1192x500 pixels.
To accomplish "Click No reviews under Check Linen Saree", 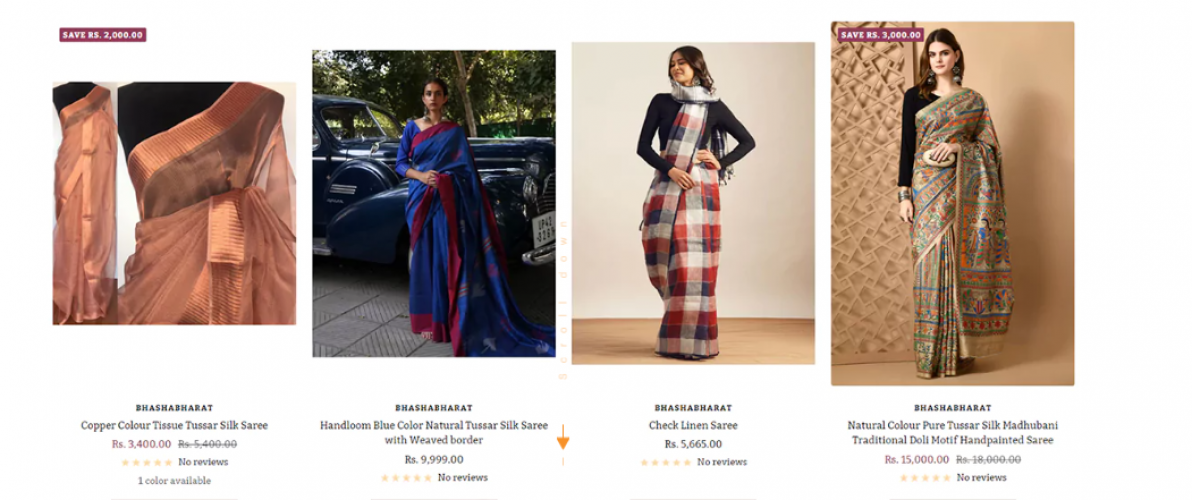I will pos(722,462).
